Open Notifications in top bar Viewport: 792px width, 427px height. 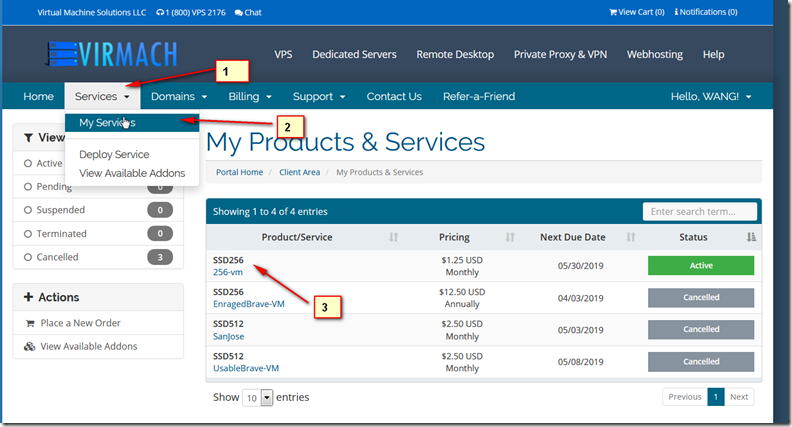coord(706,13)
